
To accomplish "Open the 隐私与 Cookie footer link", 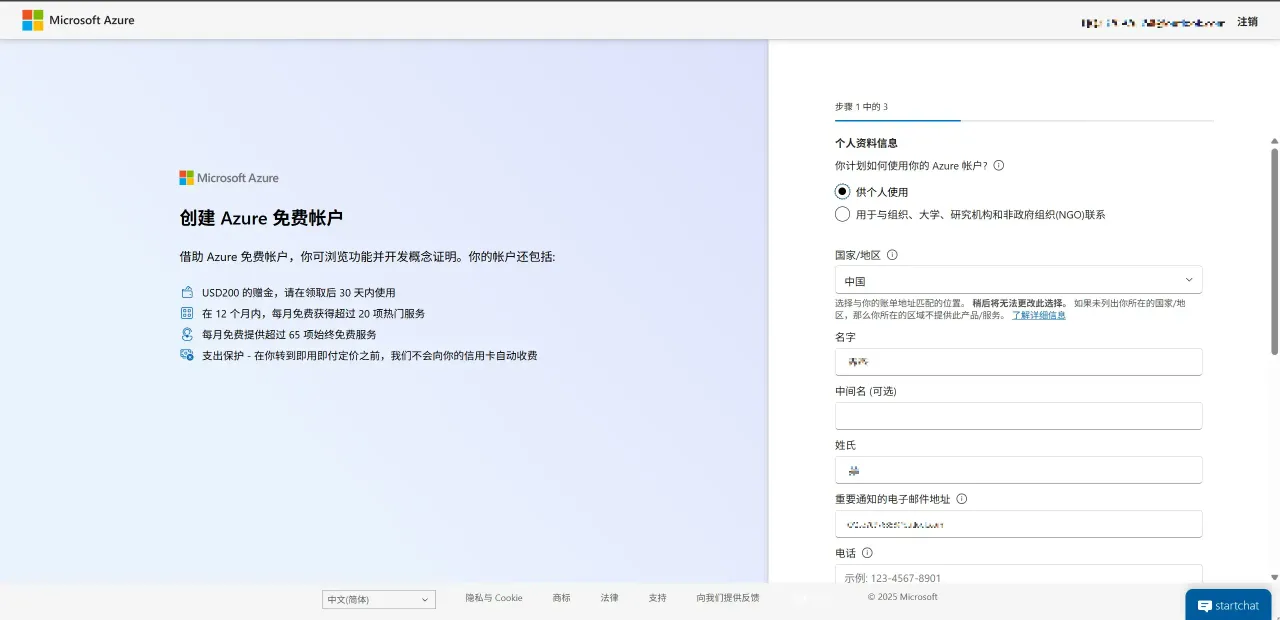I will pos(494,598).
